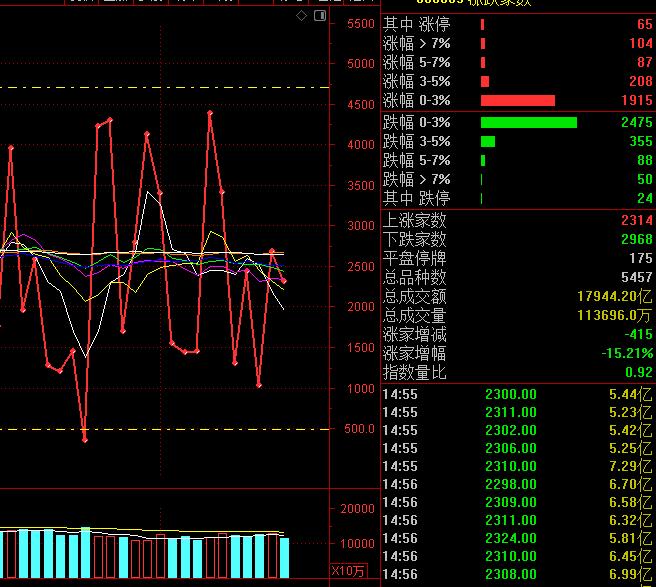The height and width of the screenshot is (587, 656).
Task: Click the flat/suspended count 175
Action: click(641, 258)
